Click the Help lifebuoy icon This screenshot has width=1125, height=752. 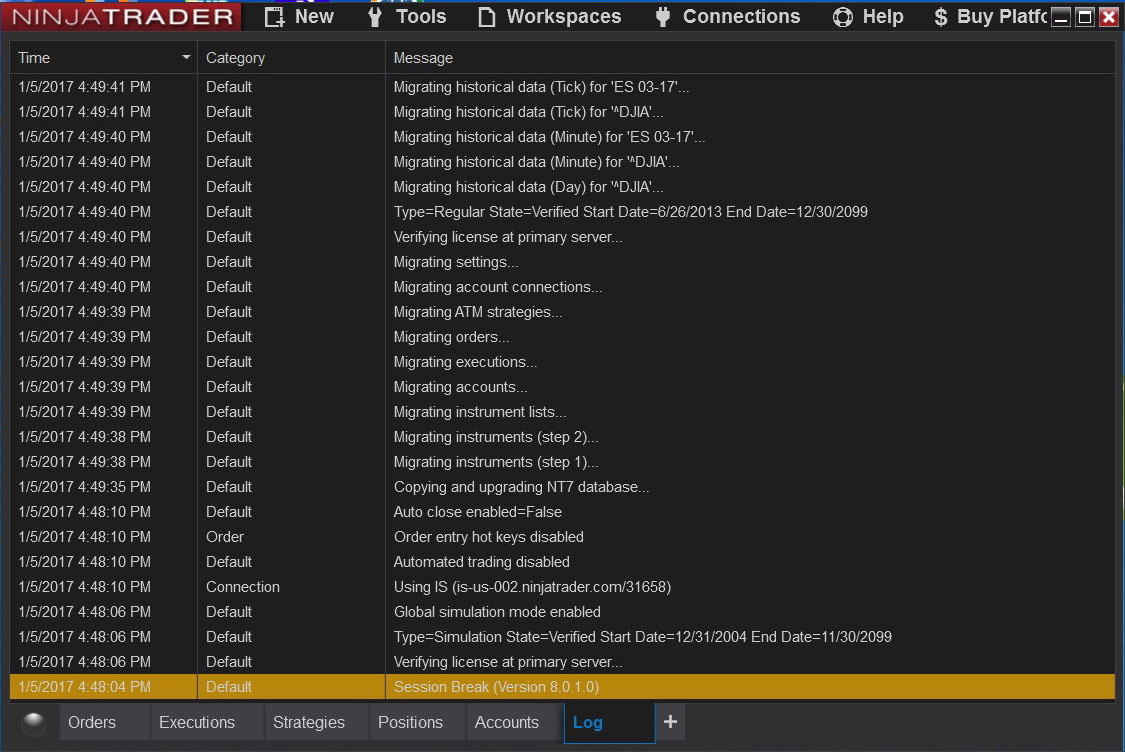842,17
